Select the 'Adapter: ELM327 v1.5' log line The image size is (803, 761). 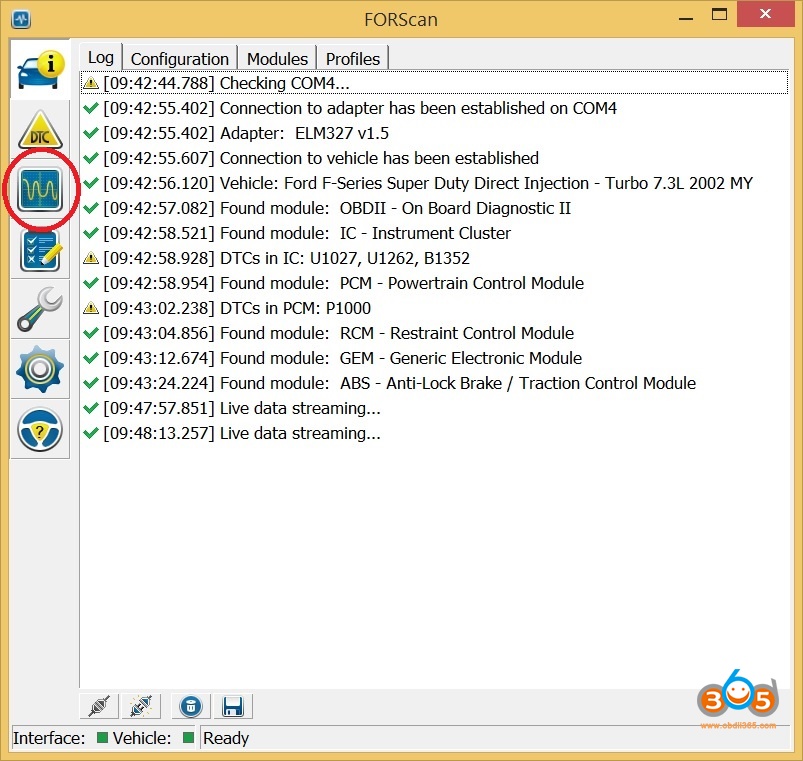pyautogui.click(x=434, y=133)
